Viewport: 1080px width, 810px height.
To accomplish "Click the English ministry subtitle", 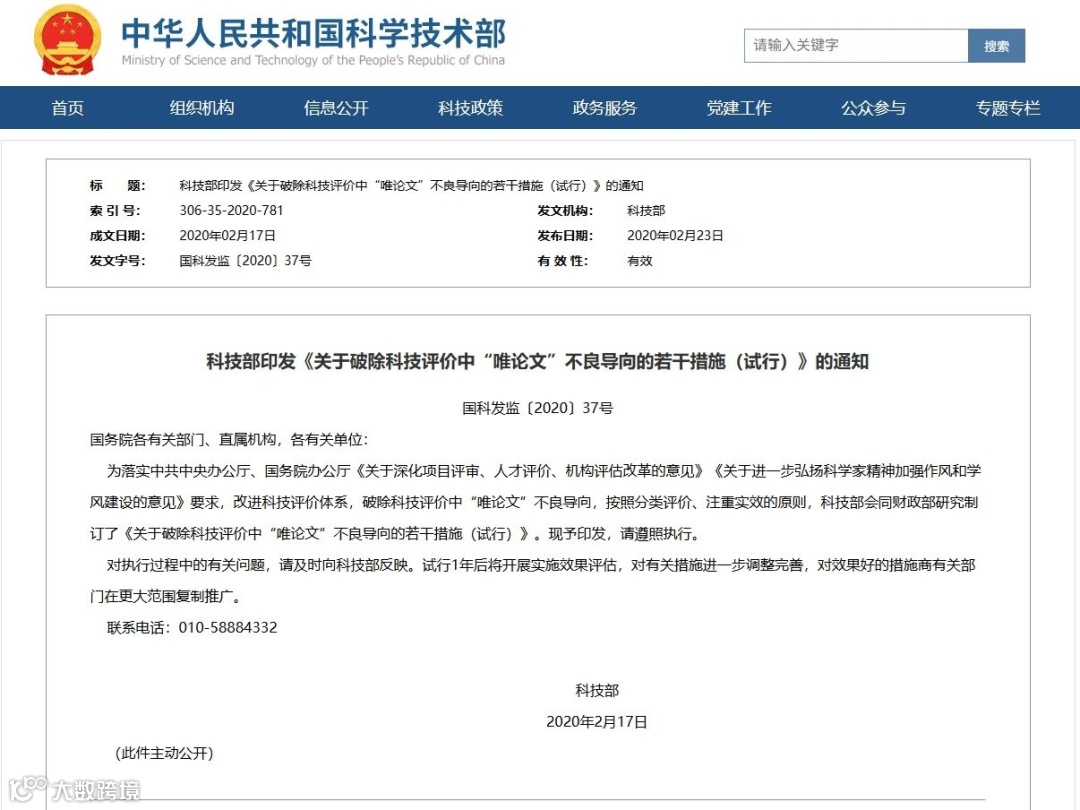I will [313, 61].
